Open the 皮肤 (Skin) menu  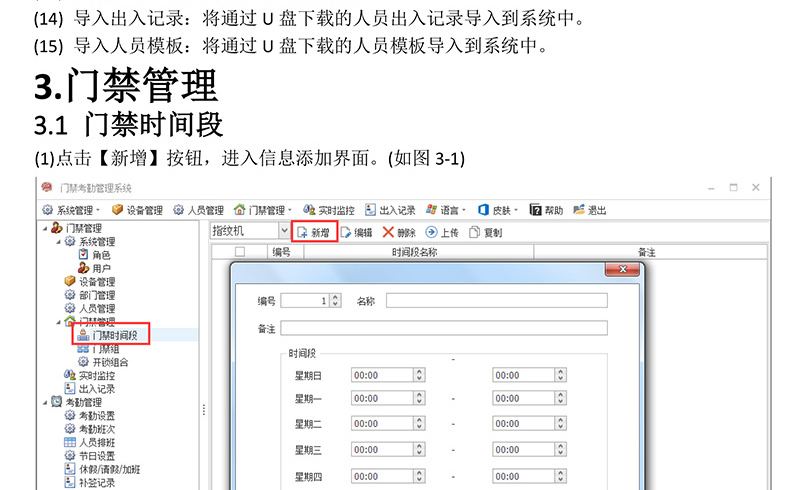[496, 210]
